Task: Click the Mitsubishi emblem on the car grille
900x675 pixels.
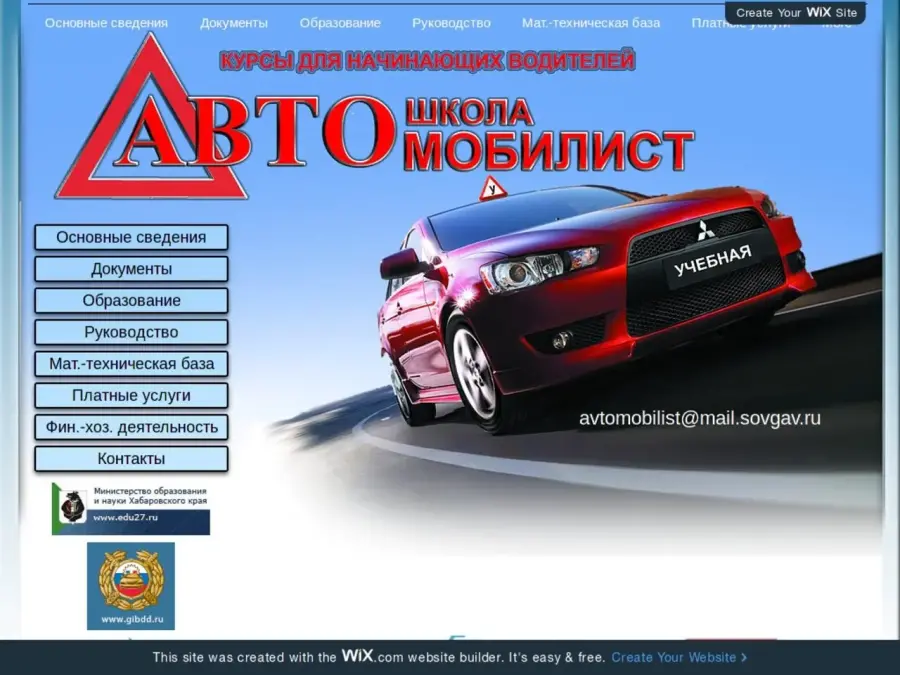Action: click(707, 230)
